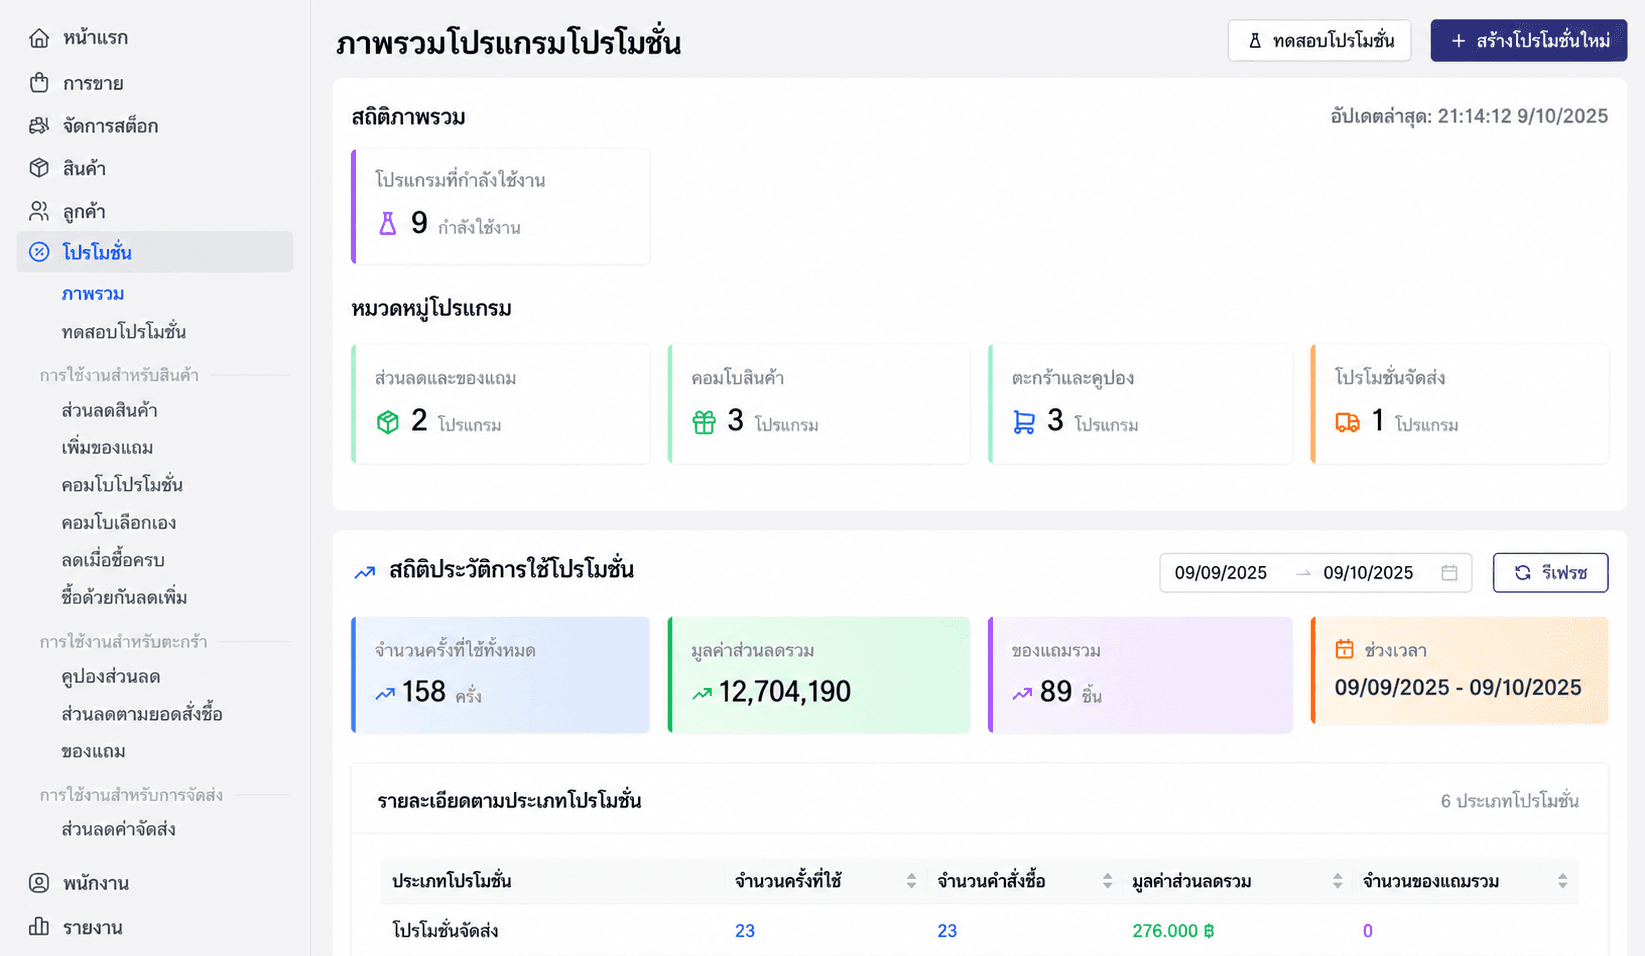Open คอมโบเลือกเอง page
Screen dimensions: 1645x956
119,523
